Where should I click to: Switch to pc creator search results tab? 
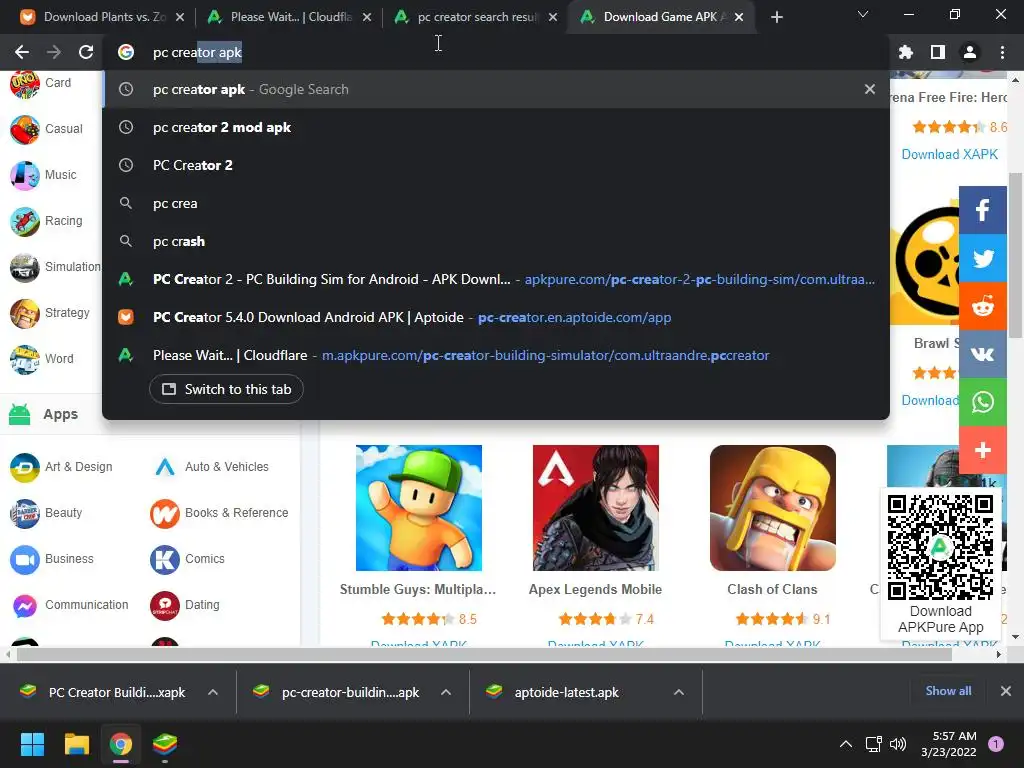(477, 17)
